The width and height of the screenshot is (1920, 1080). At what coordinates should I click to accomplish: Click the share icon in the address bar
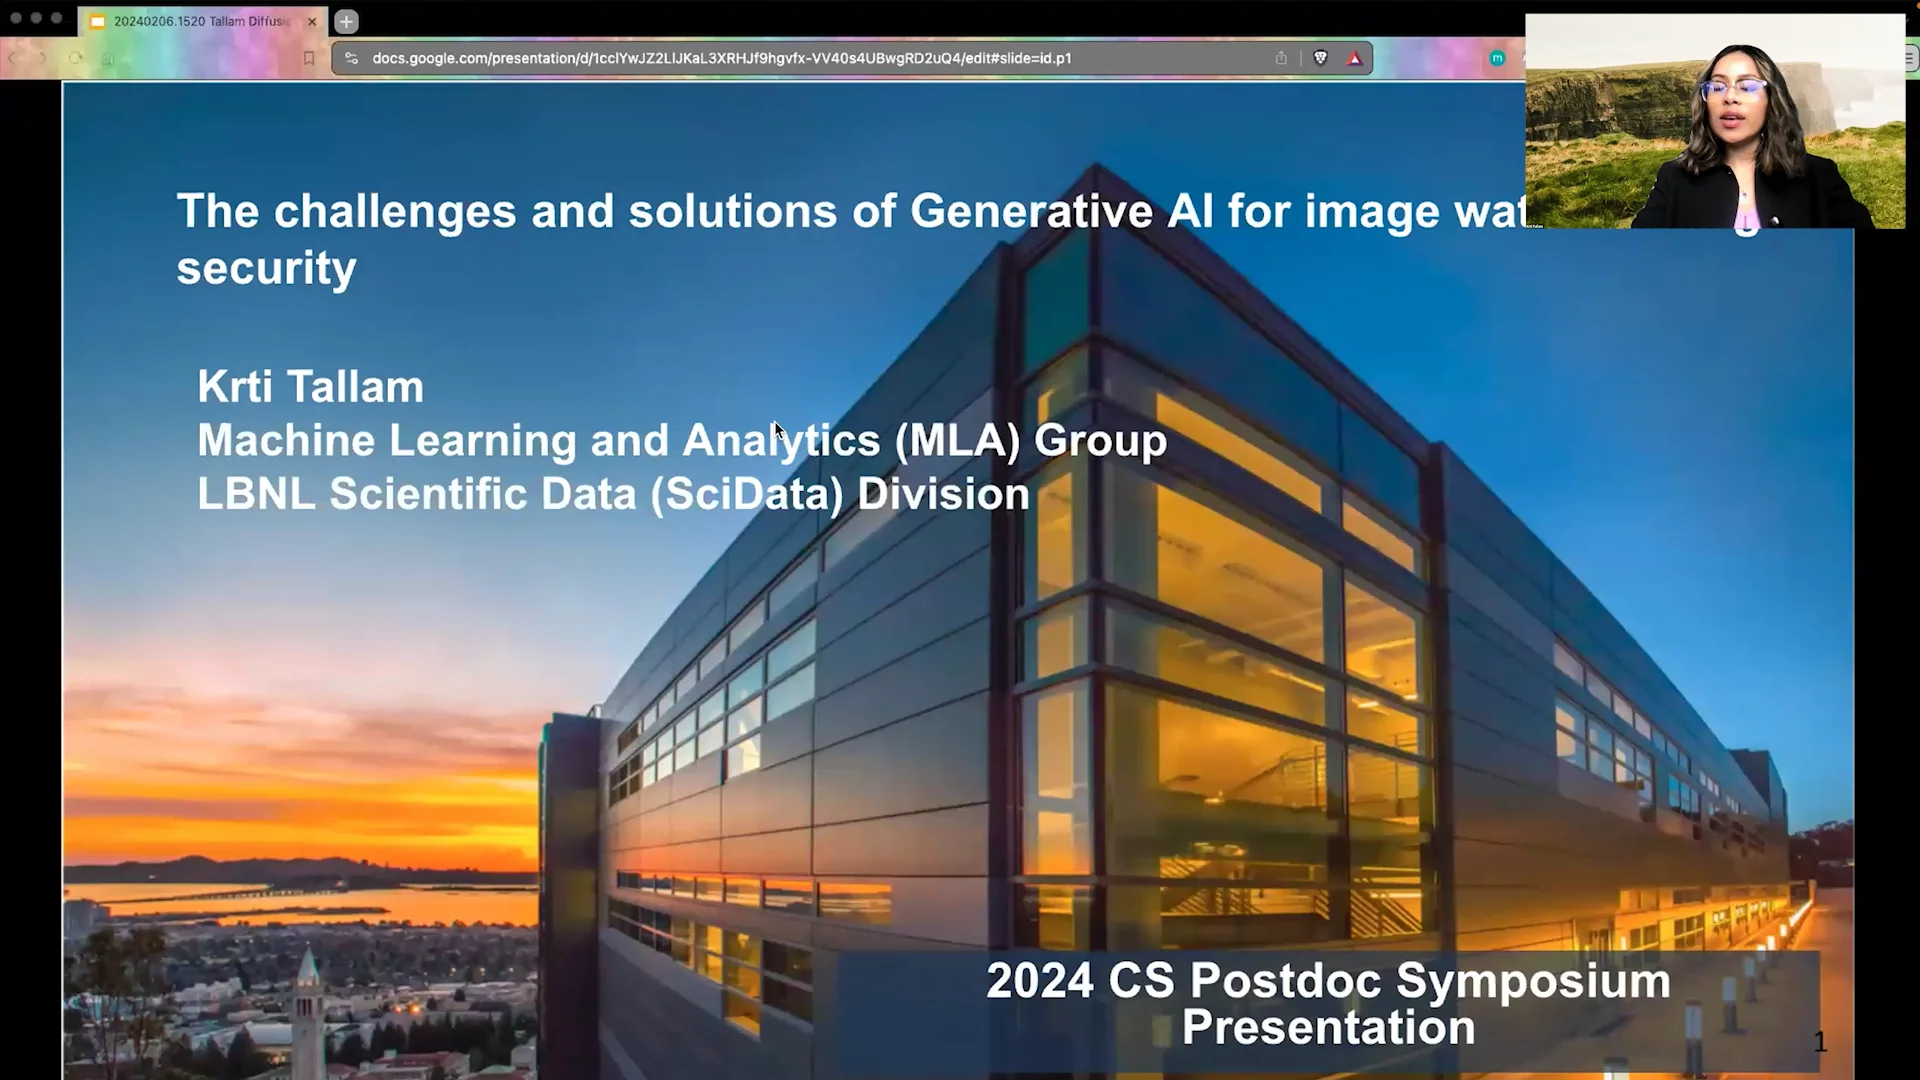(x=1281, y=58)
